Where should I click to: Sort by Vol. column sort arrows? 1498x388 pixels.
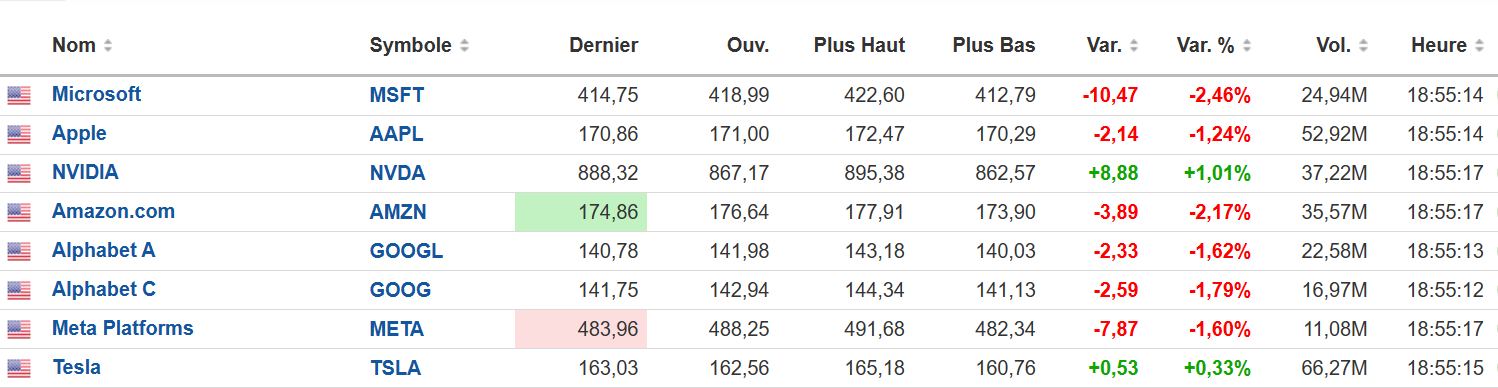1364,46
